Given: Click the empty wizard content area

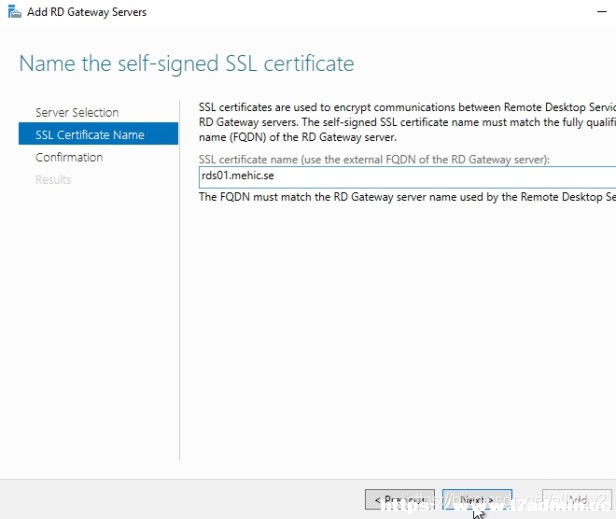Looking at the screenshot, I should pos(397,330).
